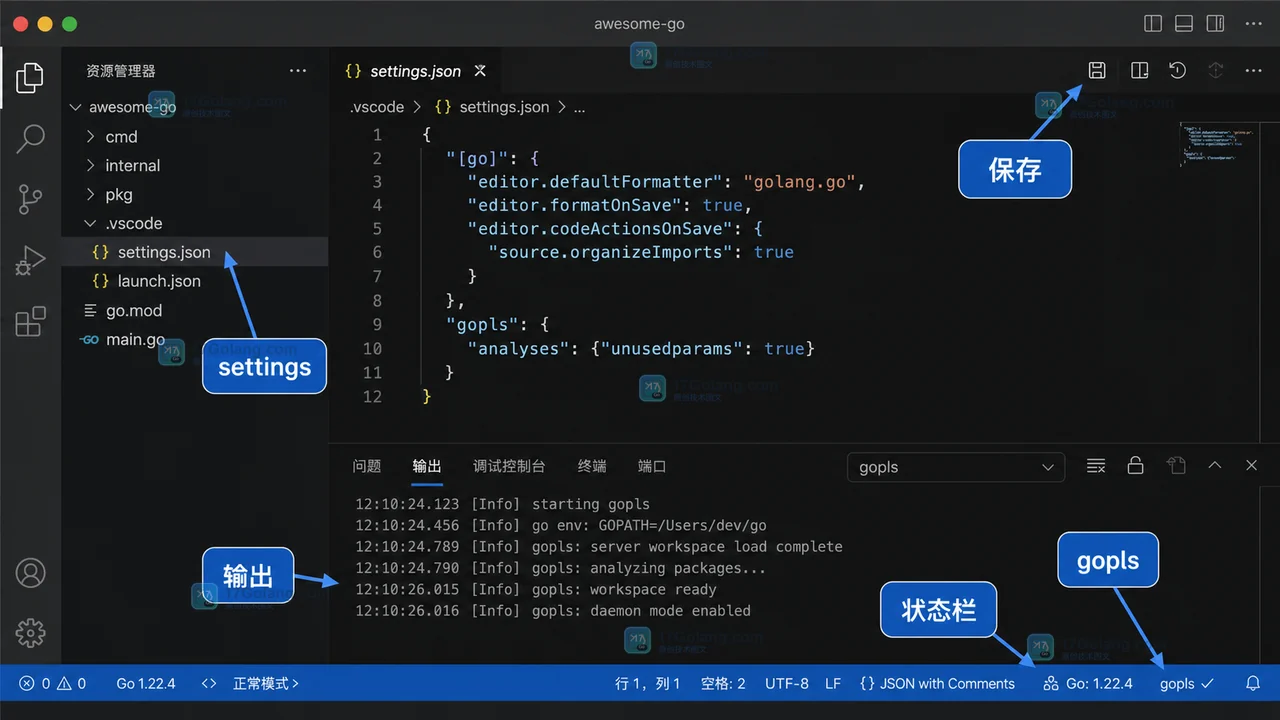1280x720 pixels.
Task: Open the Search view in activity bar
Action: coord(30,139)
